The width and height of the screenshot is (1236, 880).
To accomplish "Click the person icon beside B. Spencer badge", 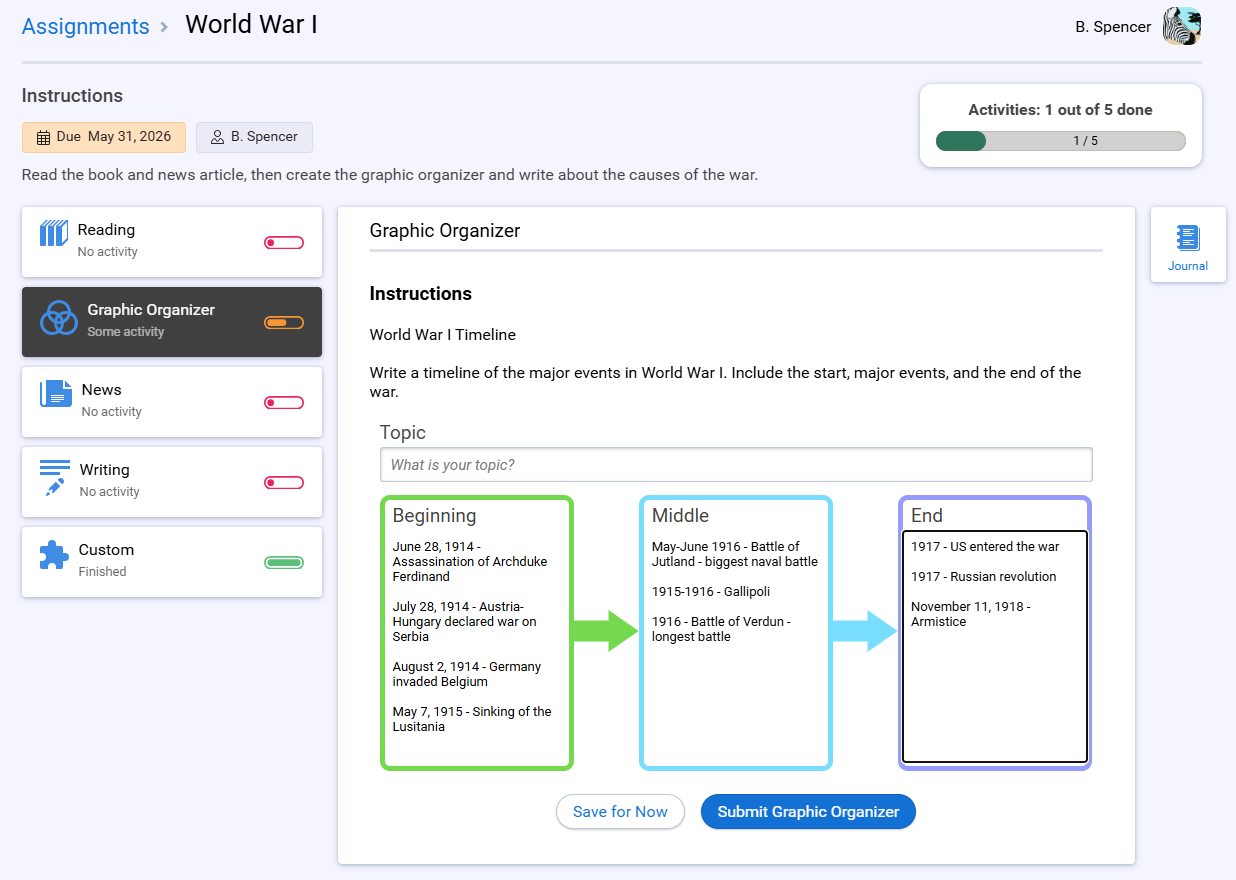I will coord(217,138).
